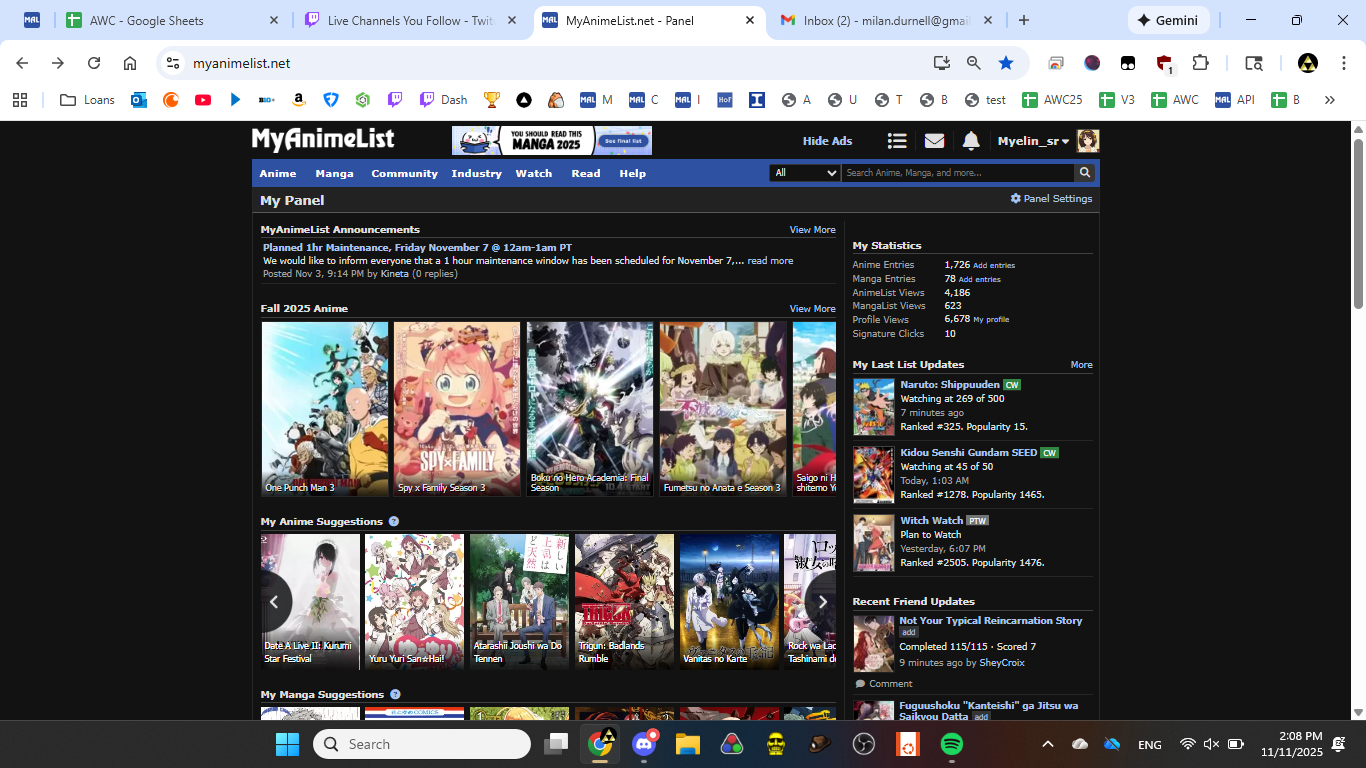Click Add entries next to Anime Entries
The height and width of the screenshot is (768, 1366).
(x=994, y=266)
